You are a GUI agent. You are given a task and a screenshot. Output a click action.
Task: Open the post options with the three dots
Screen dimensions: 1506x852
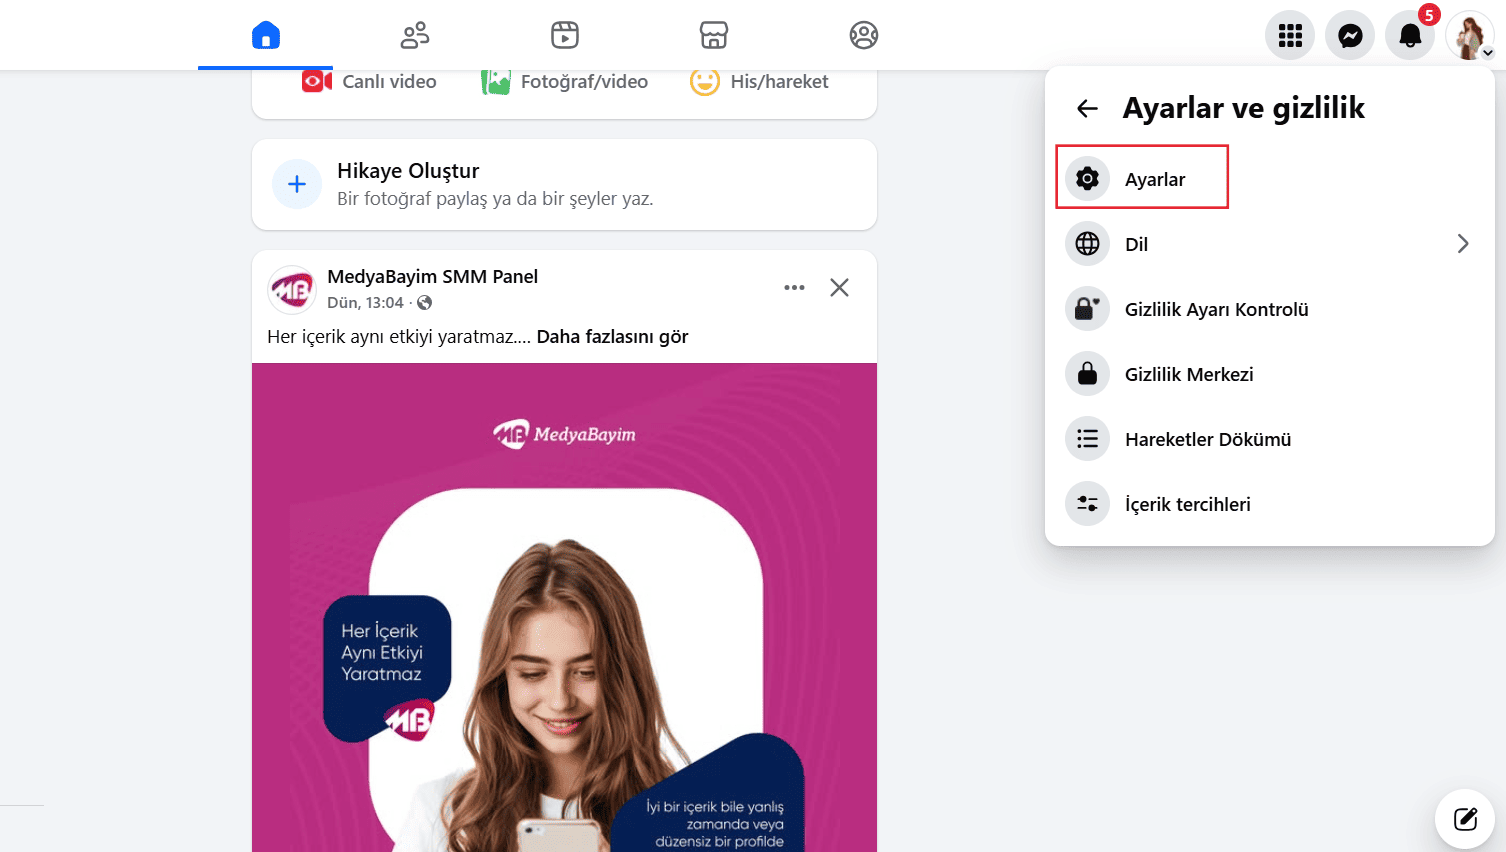point(794,287)
